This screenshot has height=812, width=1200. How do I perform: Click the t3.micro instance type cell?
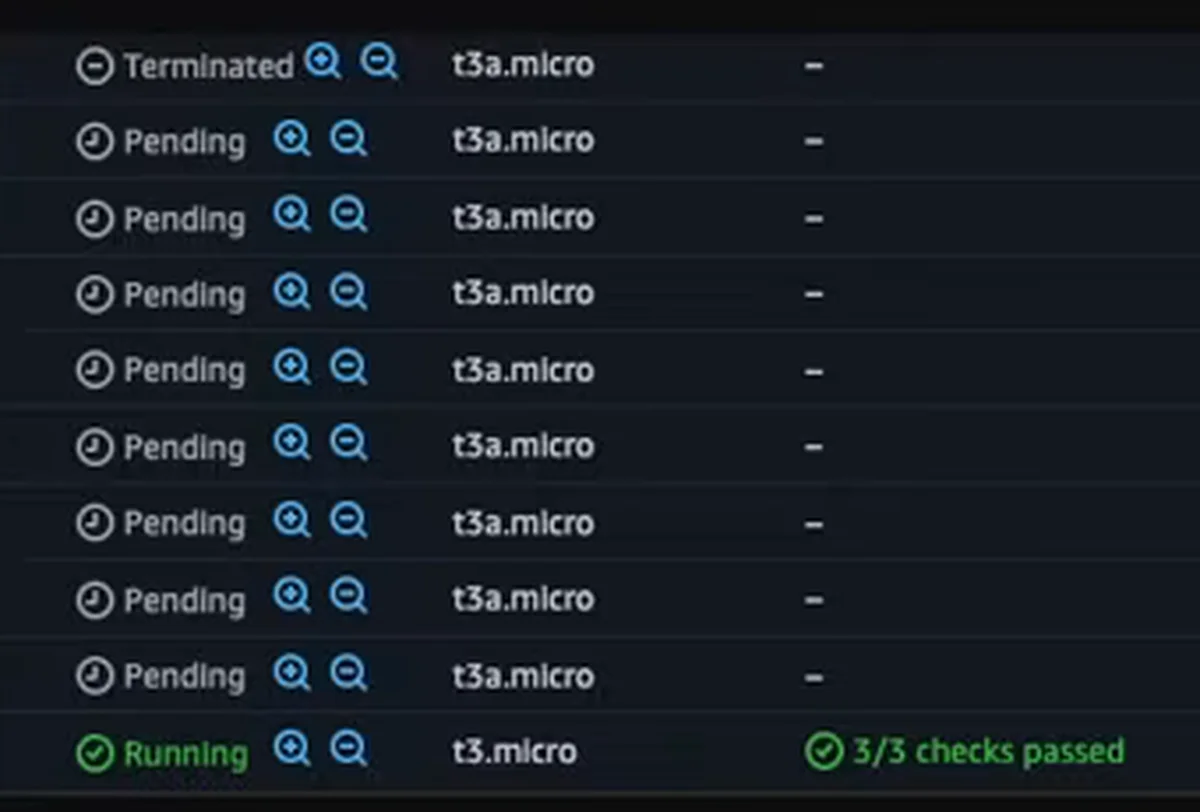(x=514, y=752)
